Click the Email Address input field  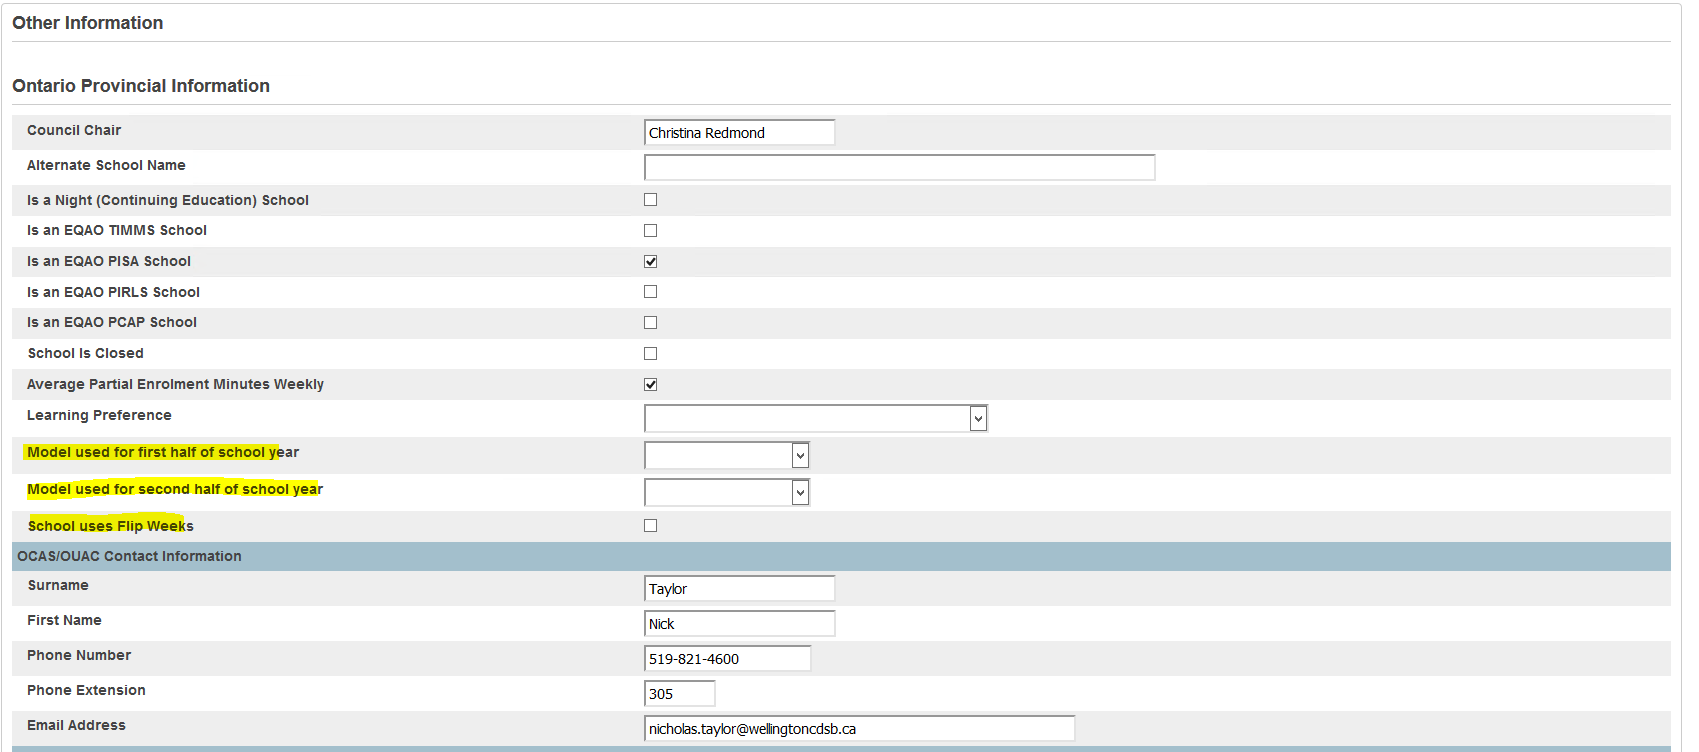859,729
